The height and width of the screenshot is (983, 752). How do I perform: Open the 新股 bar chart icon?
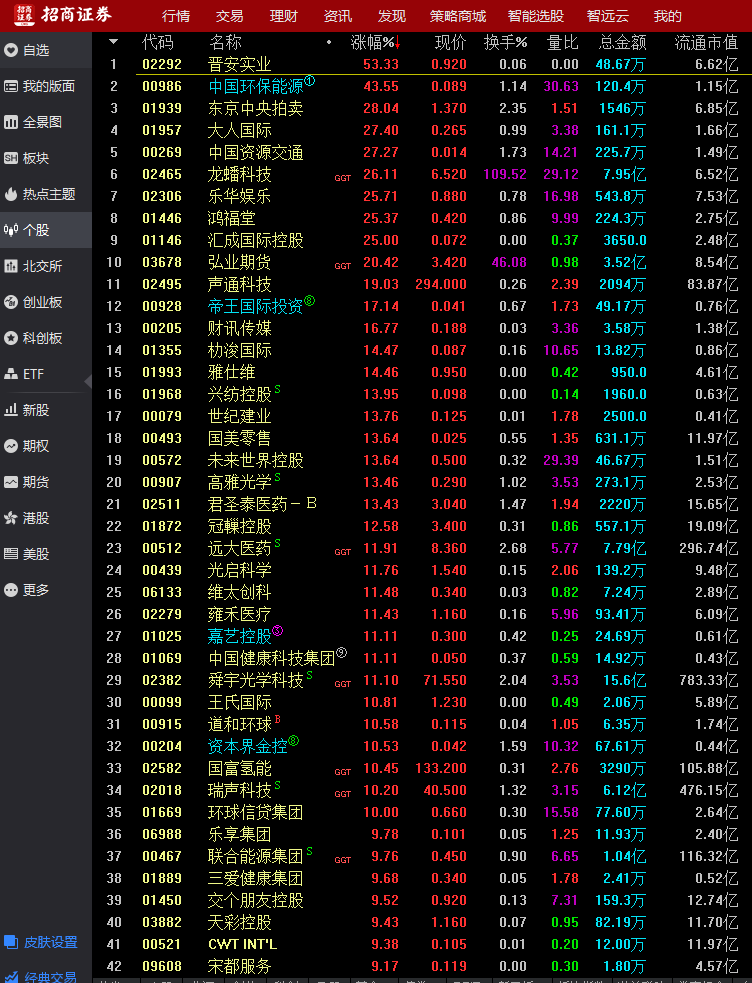(11, 410)
